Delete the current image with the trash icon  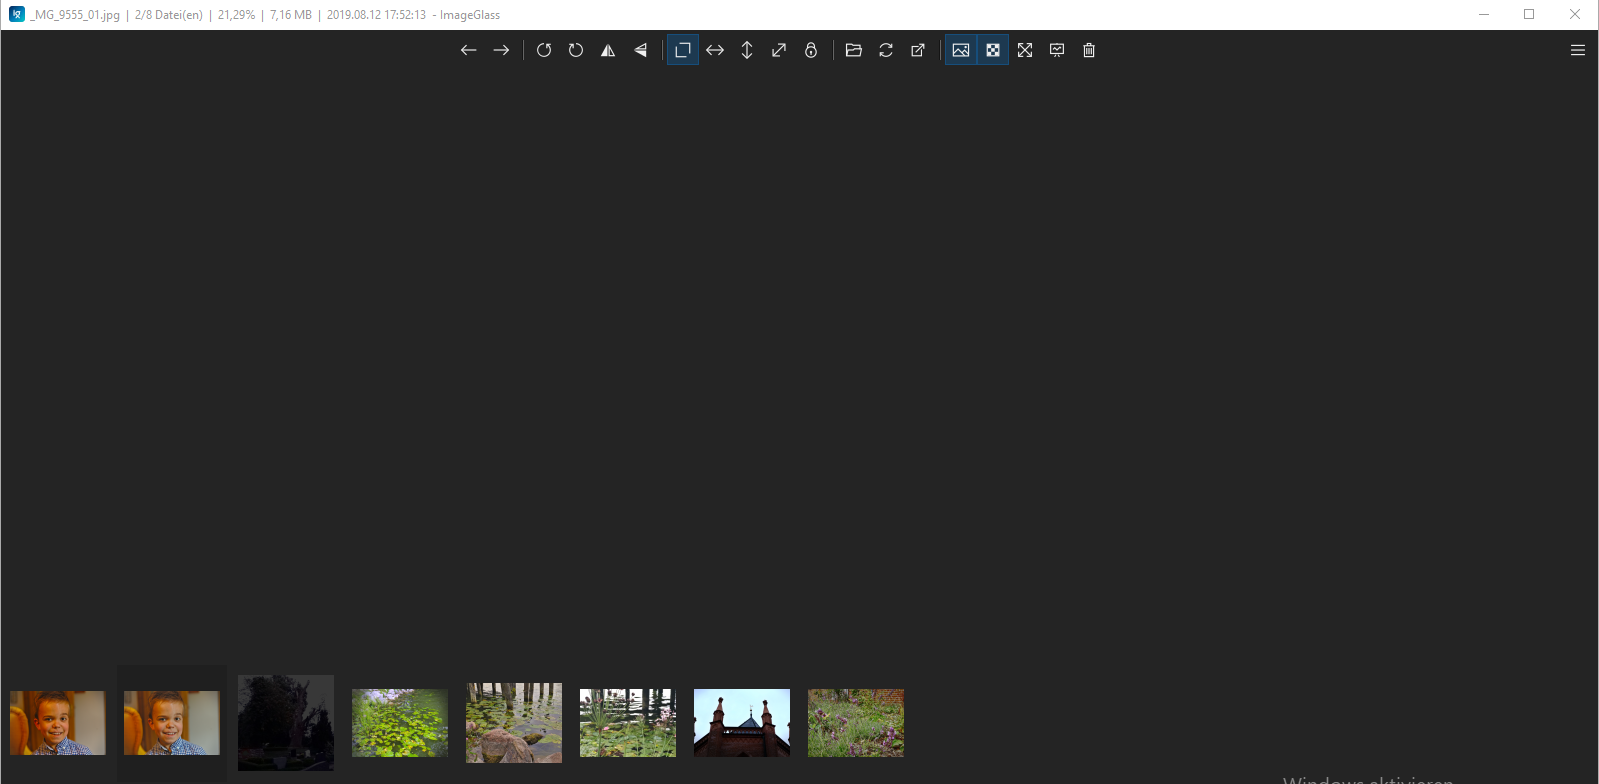click(x=1089, y=50)
